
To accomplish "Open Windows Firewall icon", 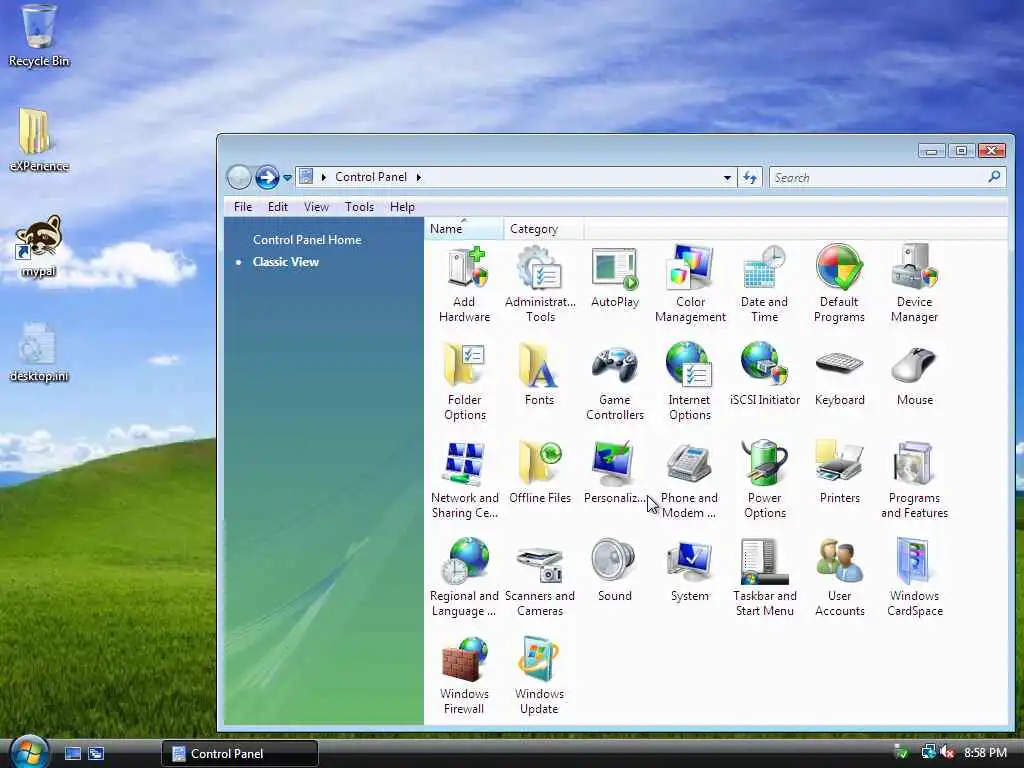I will 464,675.
